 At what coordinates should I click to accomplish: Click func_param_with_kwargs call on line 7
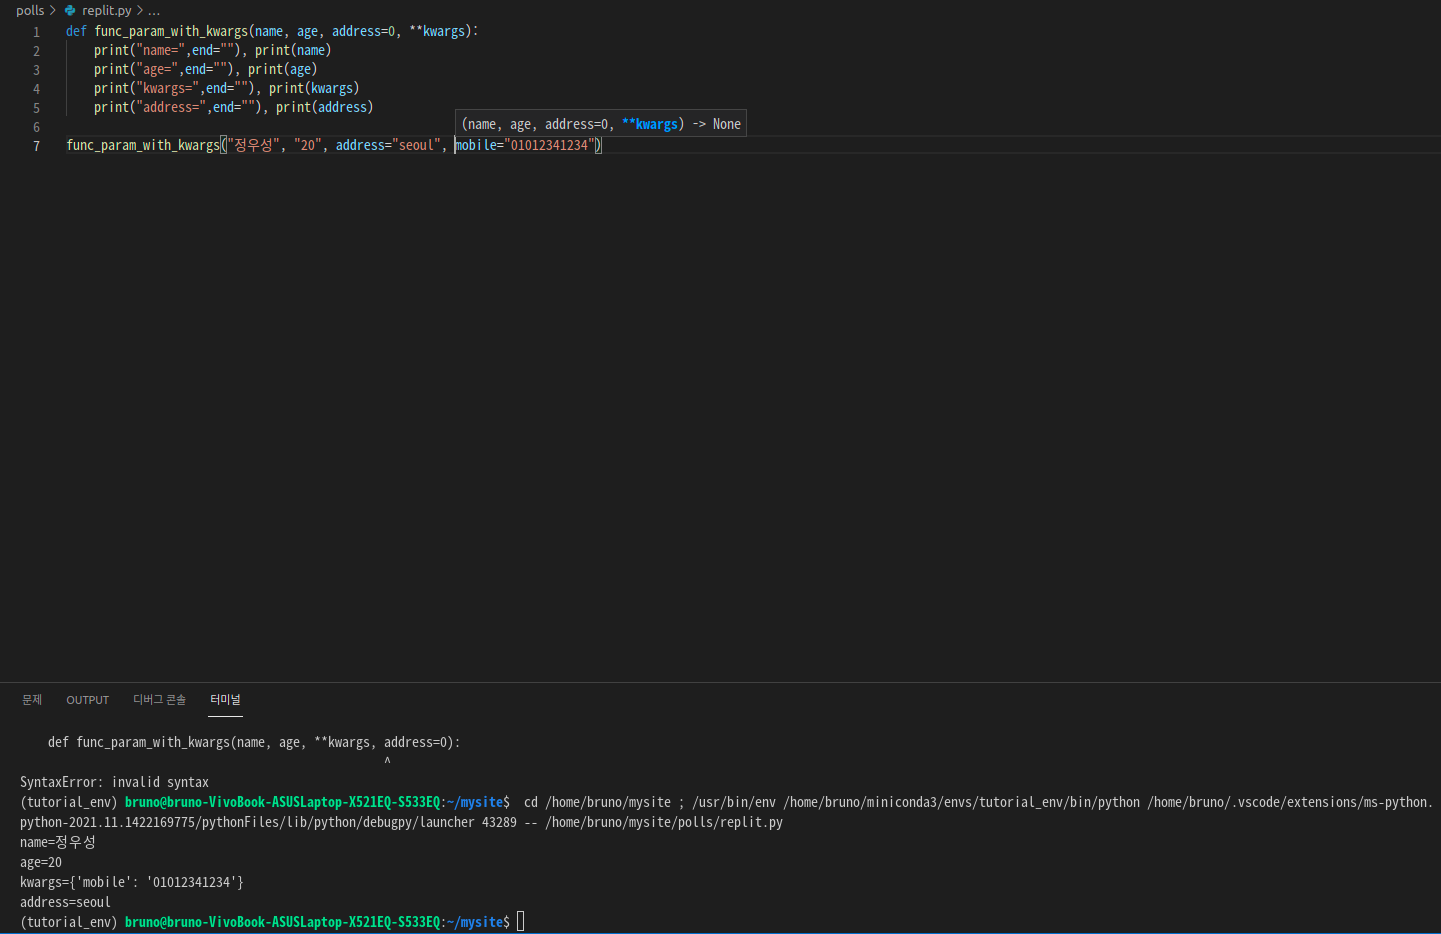[143, 145]
